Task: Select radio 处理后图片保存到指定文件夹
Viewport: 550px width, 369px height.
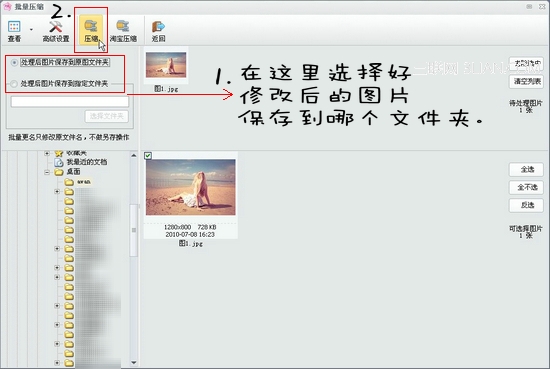Action: click(x=14, y=84)
